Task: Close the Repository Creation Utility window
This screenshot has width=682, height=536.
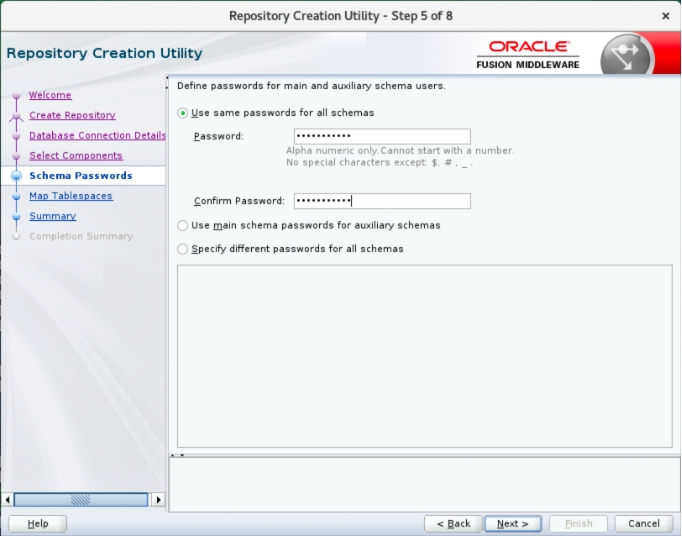Action: (665, 16)
